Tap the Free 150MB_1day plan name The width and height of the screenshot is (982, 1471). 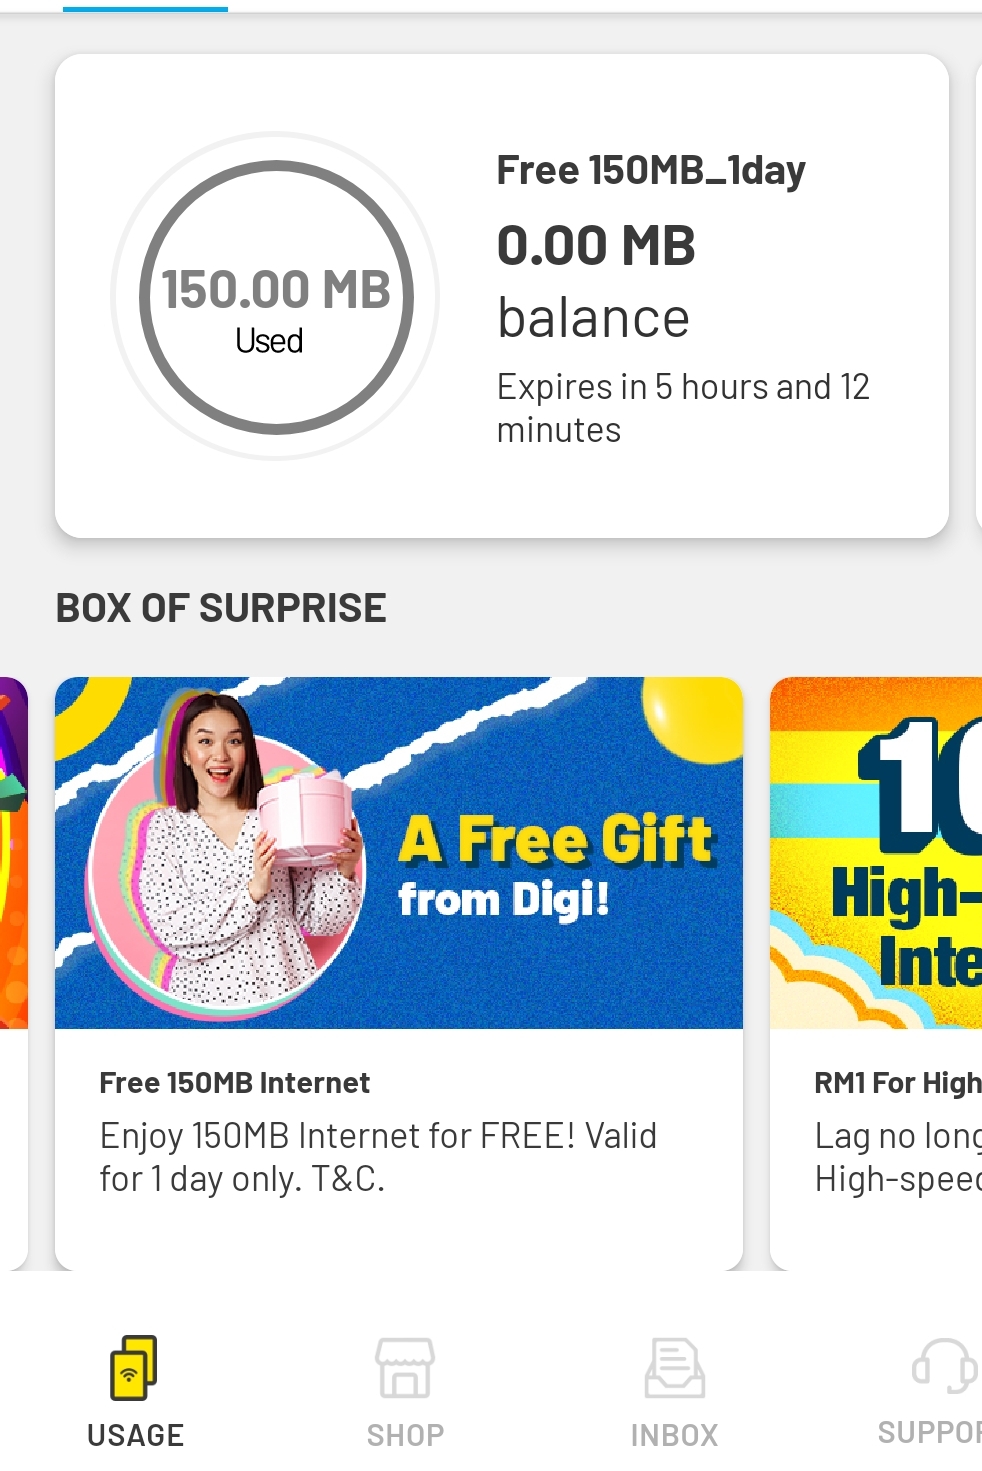tap(651, 171)
